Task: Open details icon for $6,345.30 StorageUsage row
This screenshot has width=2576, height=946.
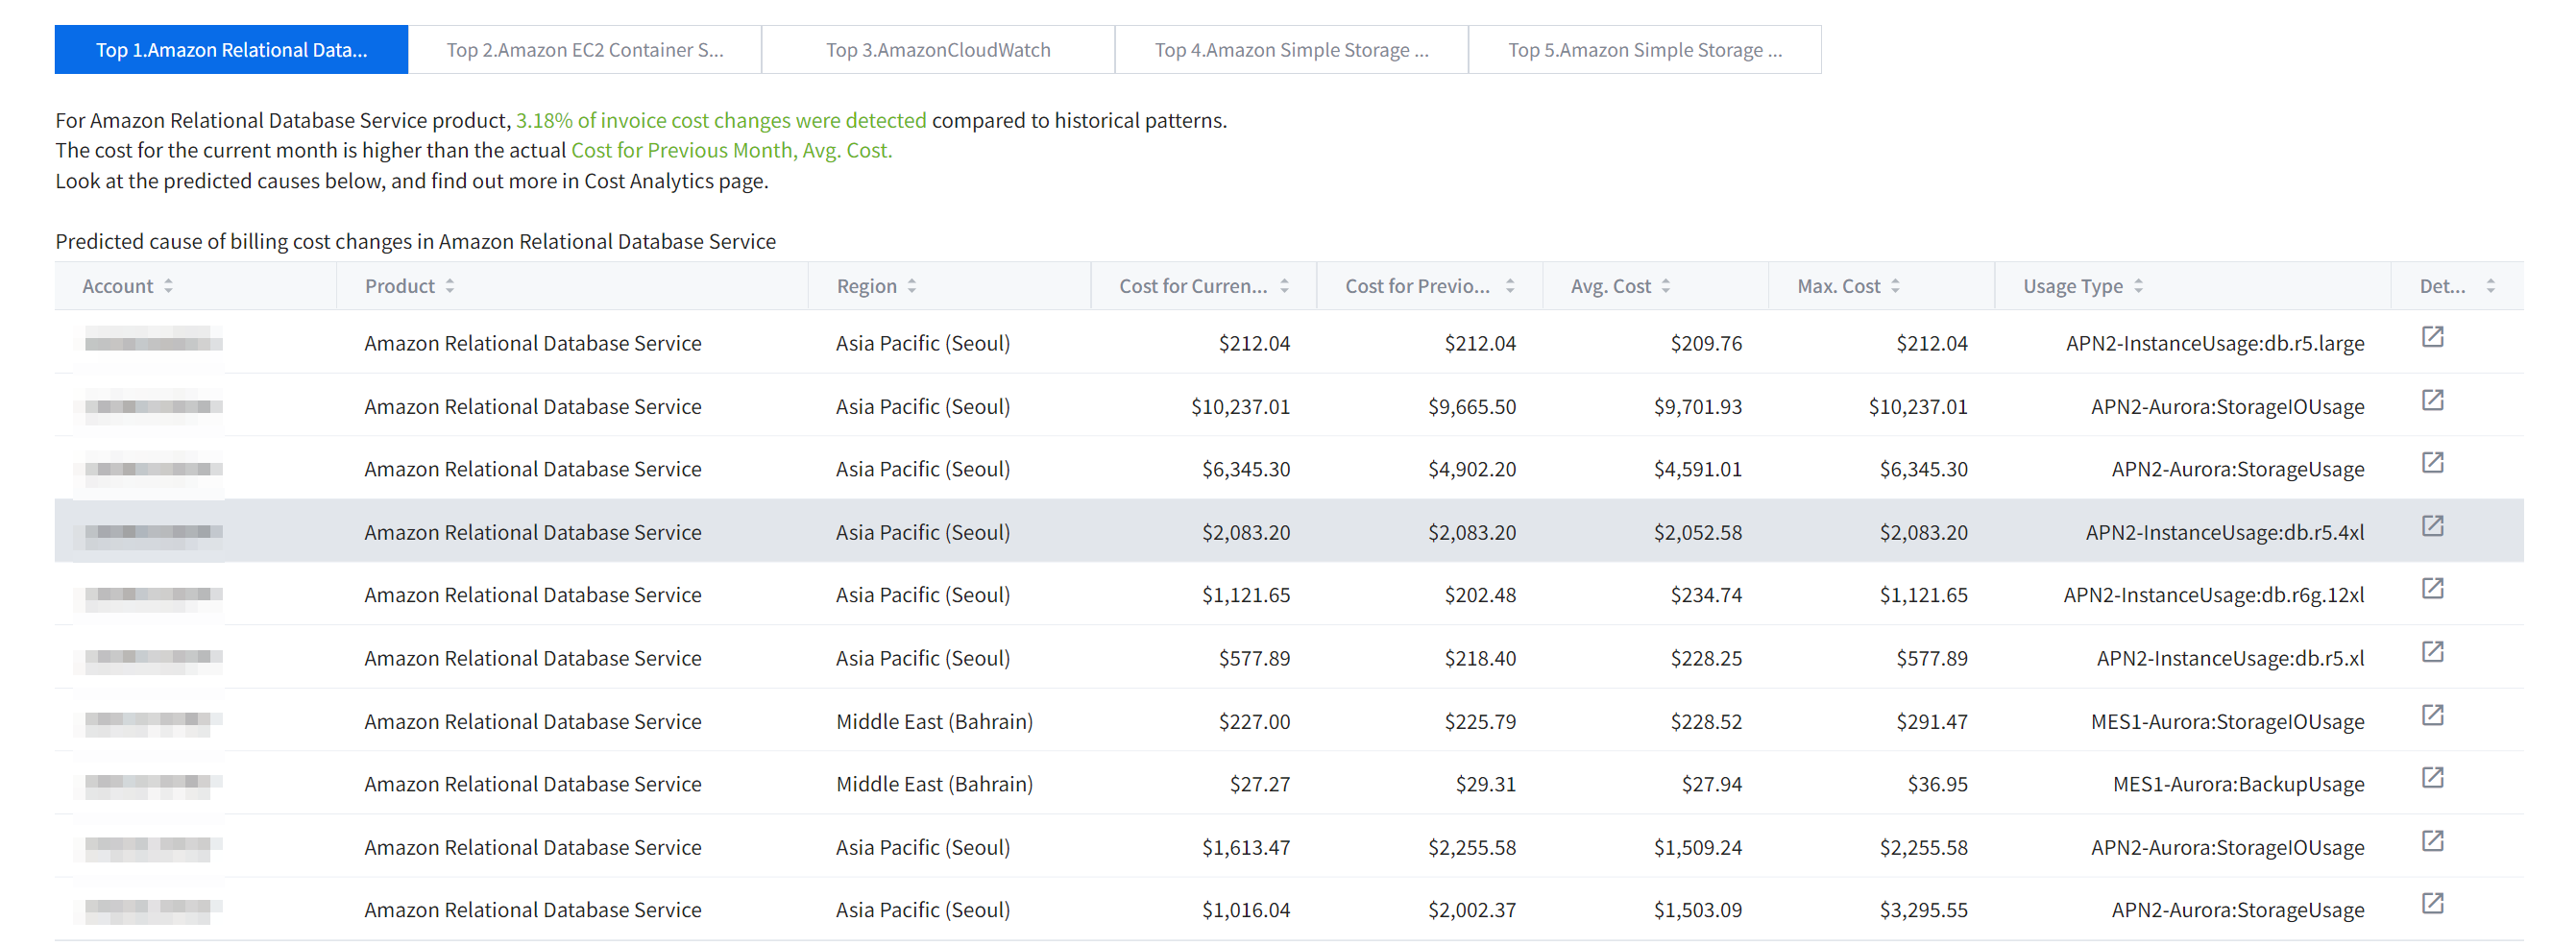Action: 2432,463
